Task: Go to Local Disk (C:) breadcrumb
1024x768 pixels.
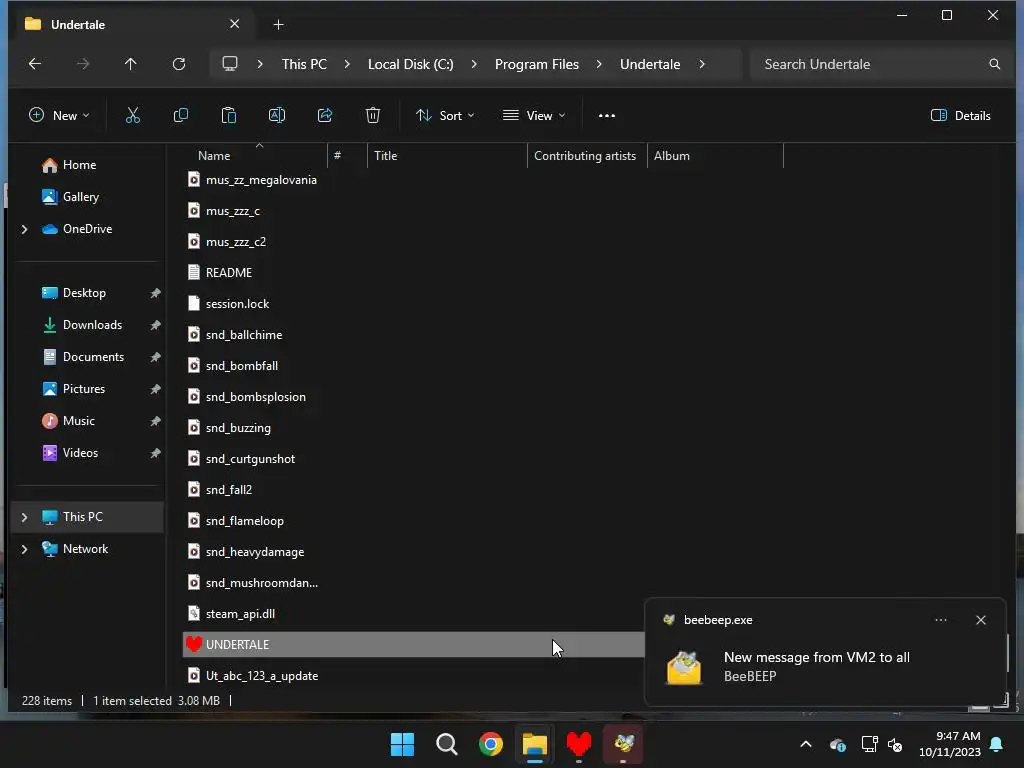Action: click(x=410, y=64)
